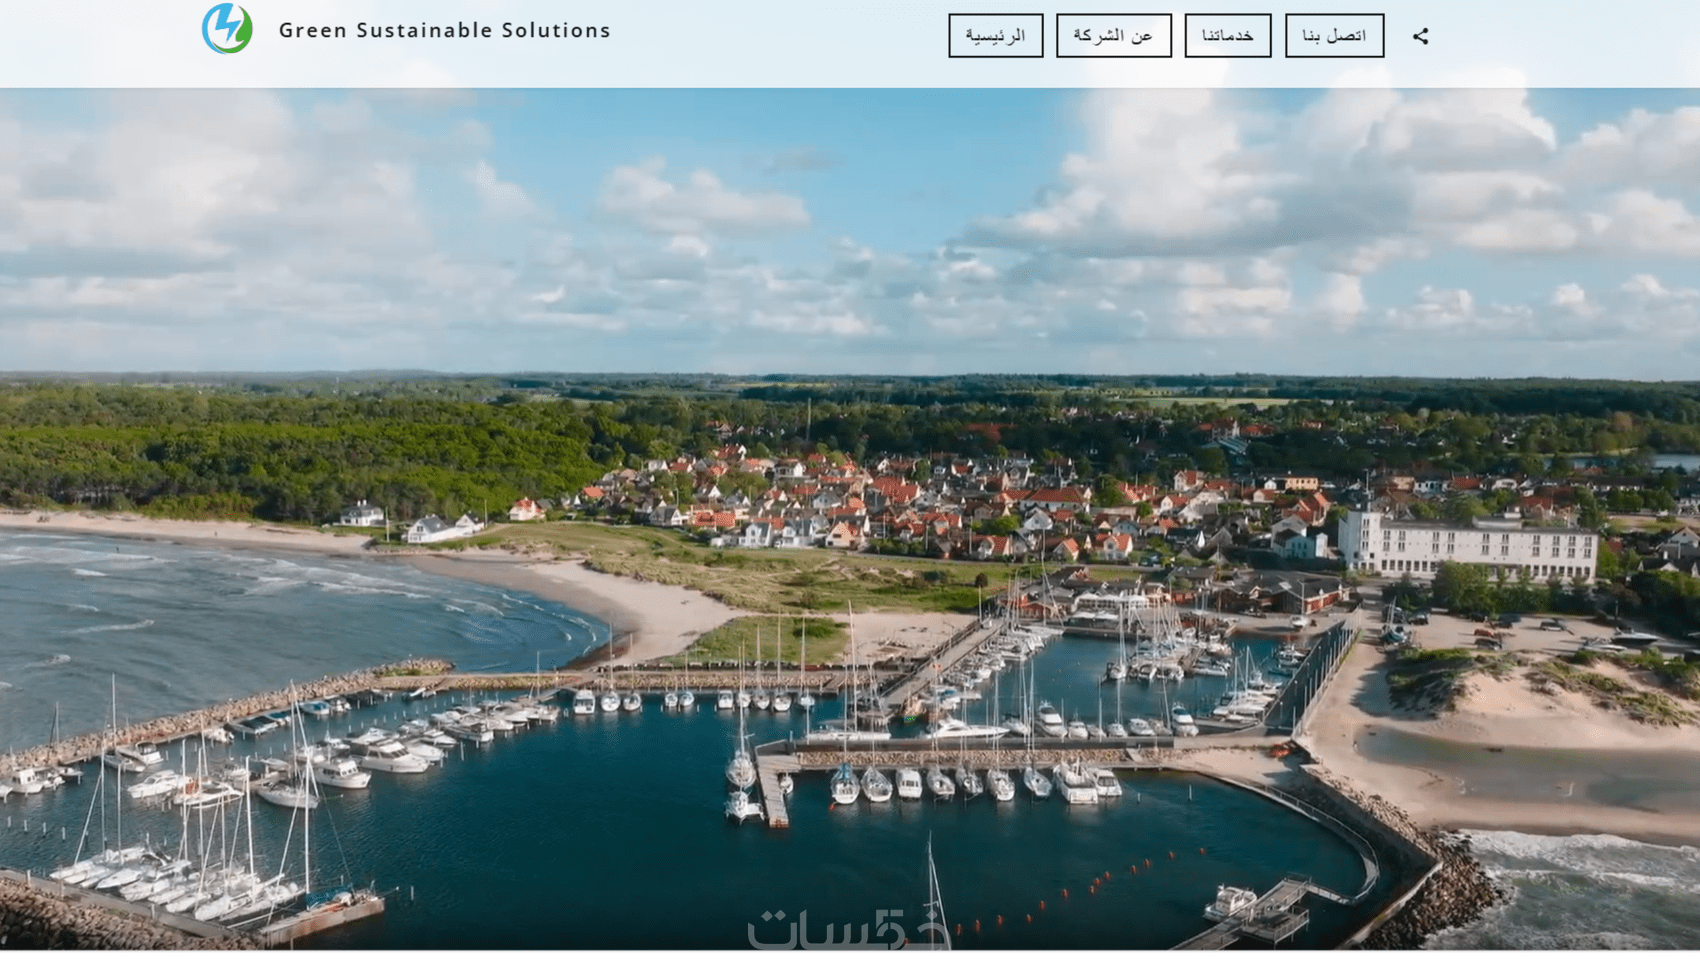Open the اتصل بنا contact page
The width and height of the screenshot is (1700, 970).
click(1334, 36)
